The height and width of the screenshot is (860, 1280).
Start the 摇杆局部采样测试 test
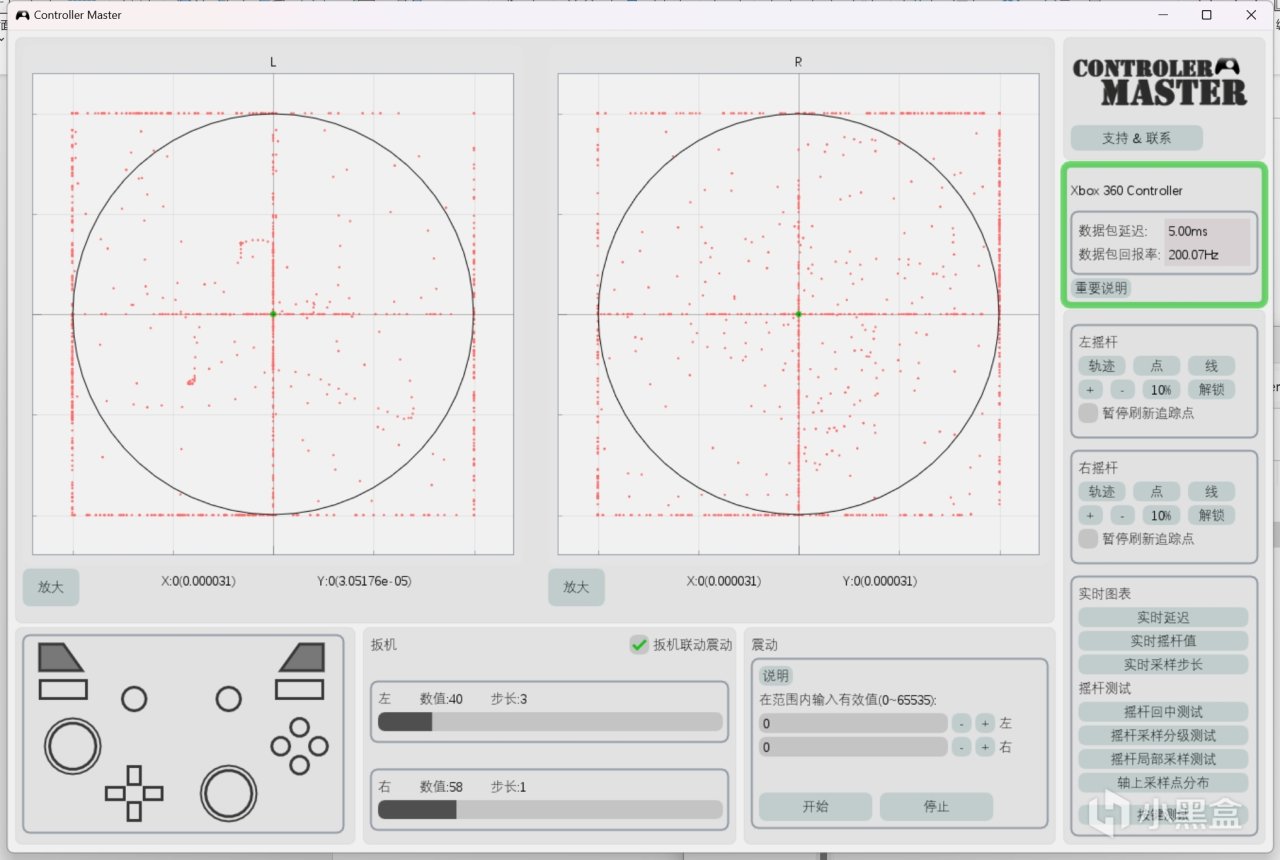click(x=1163, y=759)
